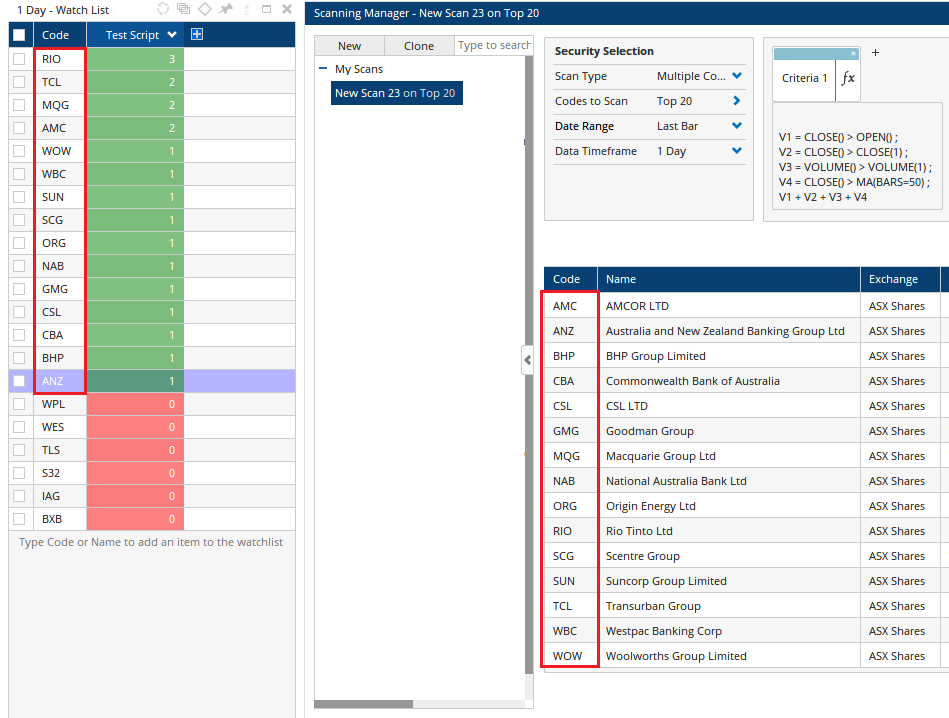Close the Criteria 1 tab with x

pyautogui.click(x=853, y=54)
